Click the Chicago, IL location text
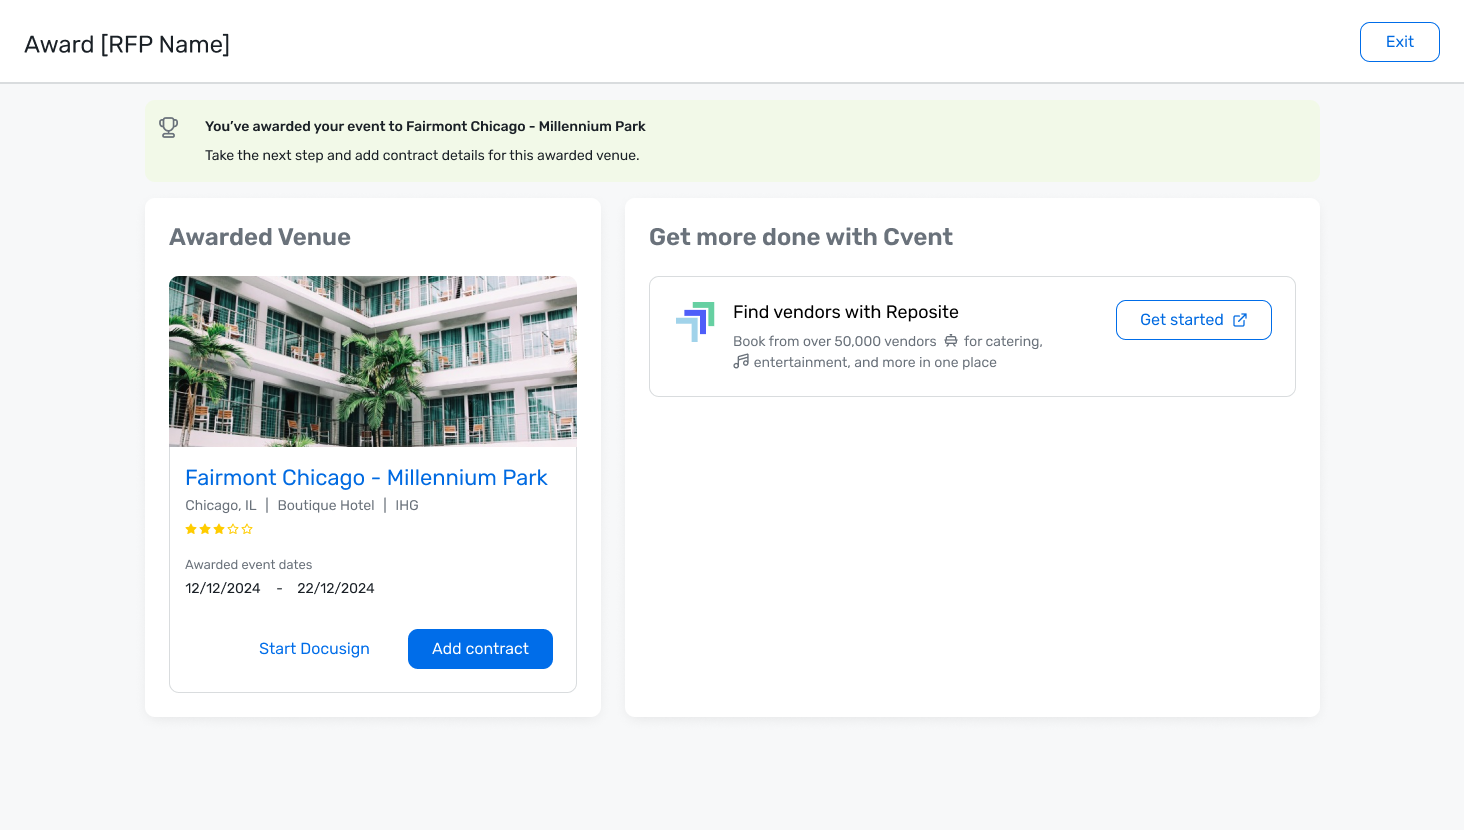The height and width of the screenshot is (830, 1464). click(221, 505)
